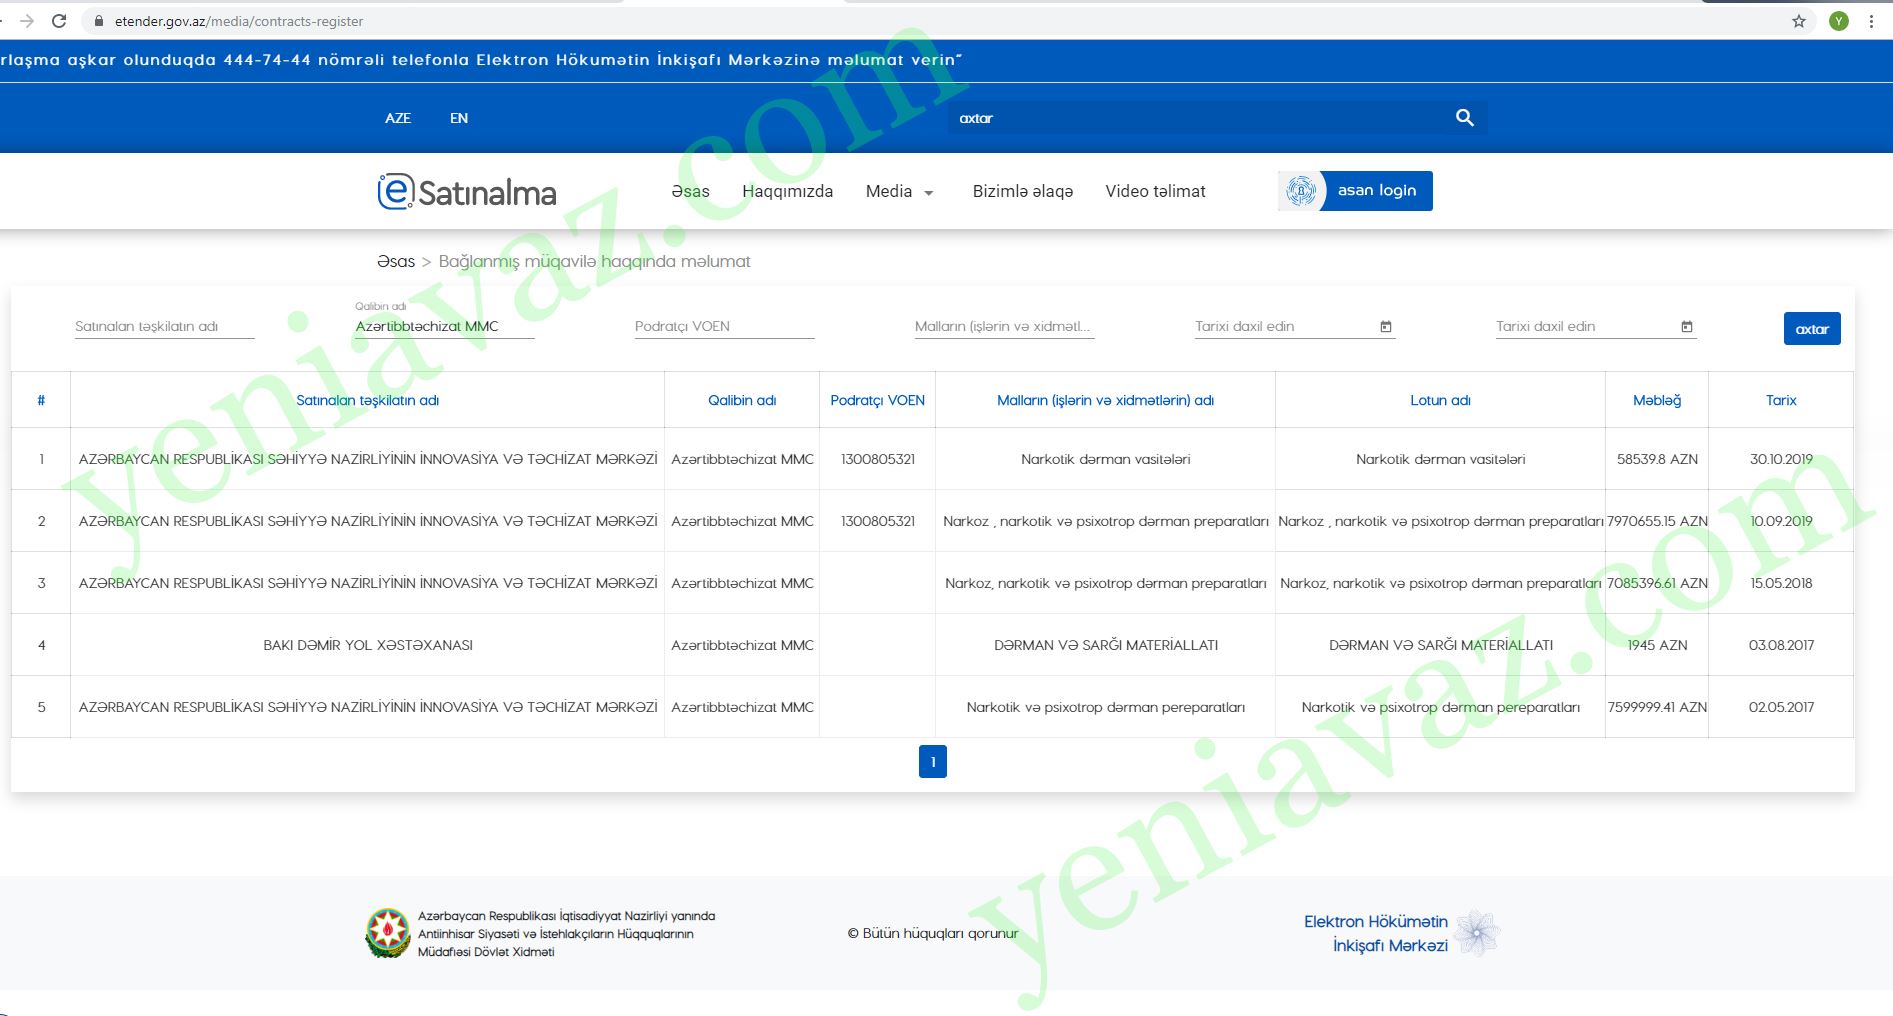Open the second date picker calendar icon
This screenshot has width=1893, height=1016.
[1687, 327]
